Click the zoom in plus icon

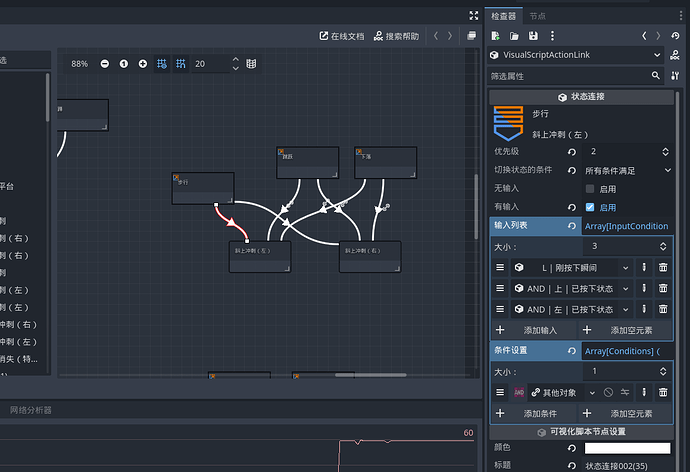tap(143, 64)
